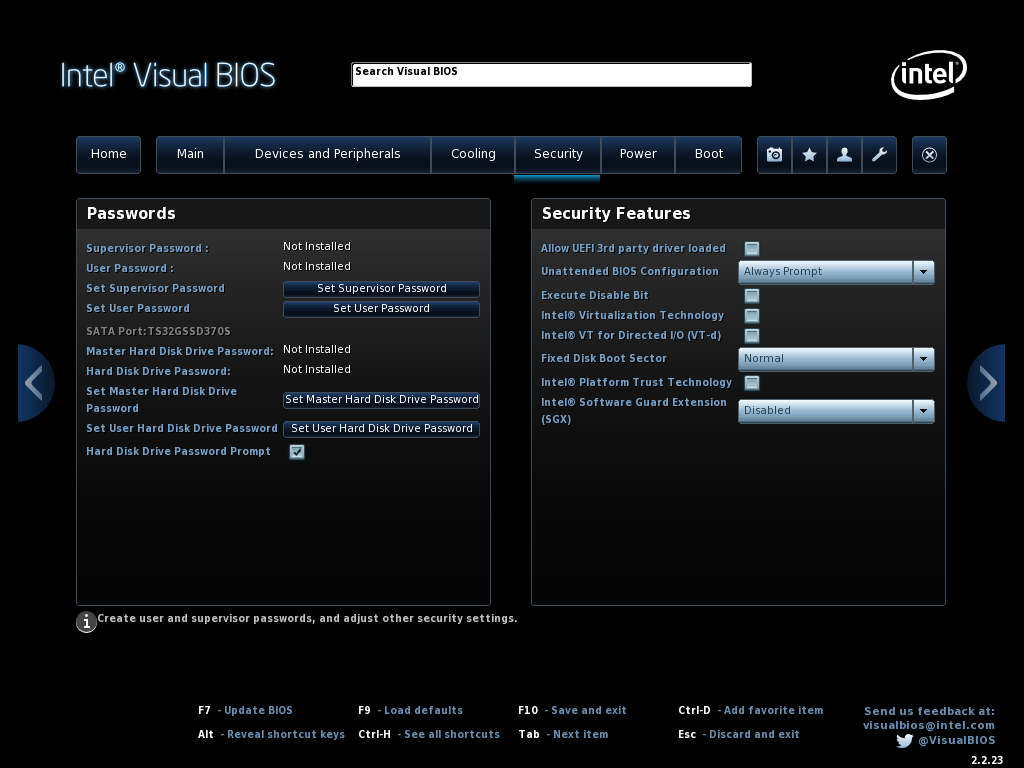This screenshot has width=1024, height=768.
Task: Click the version number 2.2.23
Action: coord(987,760)
